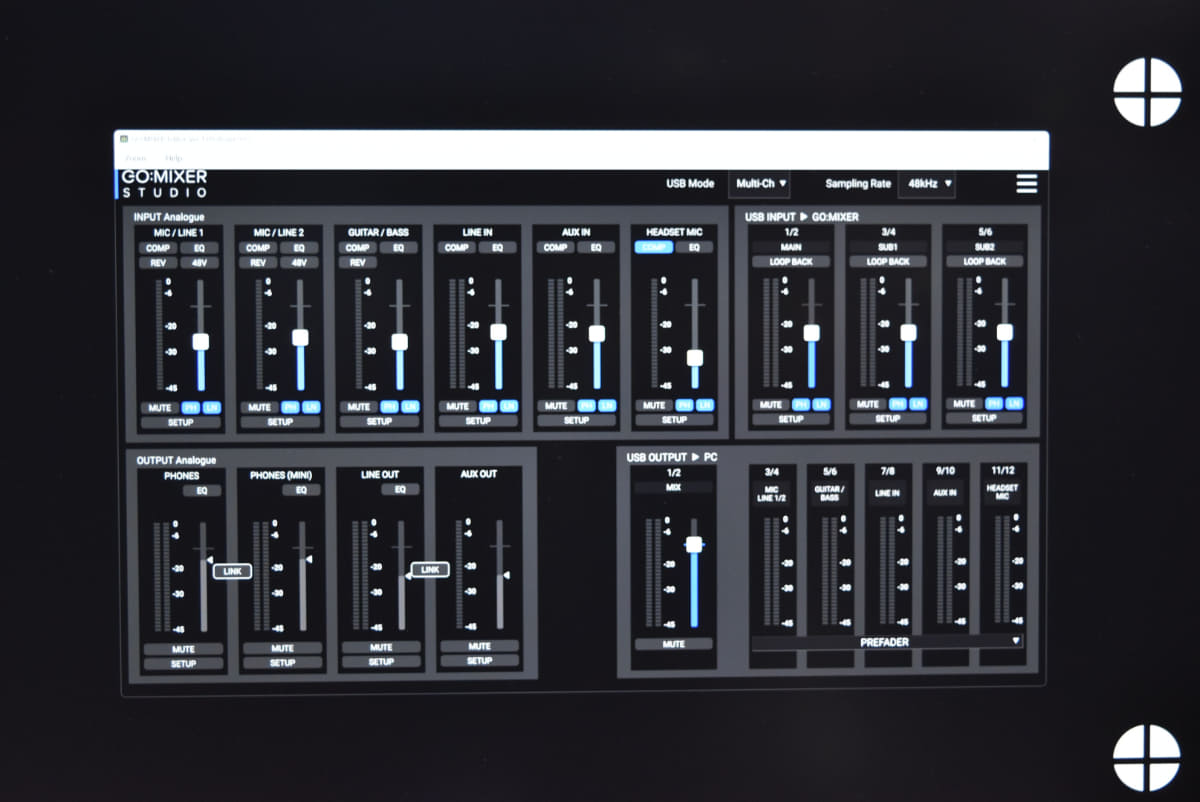The width and height of the screenshot is (1200, 802).
Task: Toggle EQ on PHONES output
Action: tap(201, 491)
